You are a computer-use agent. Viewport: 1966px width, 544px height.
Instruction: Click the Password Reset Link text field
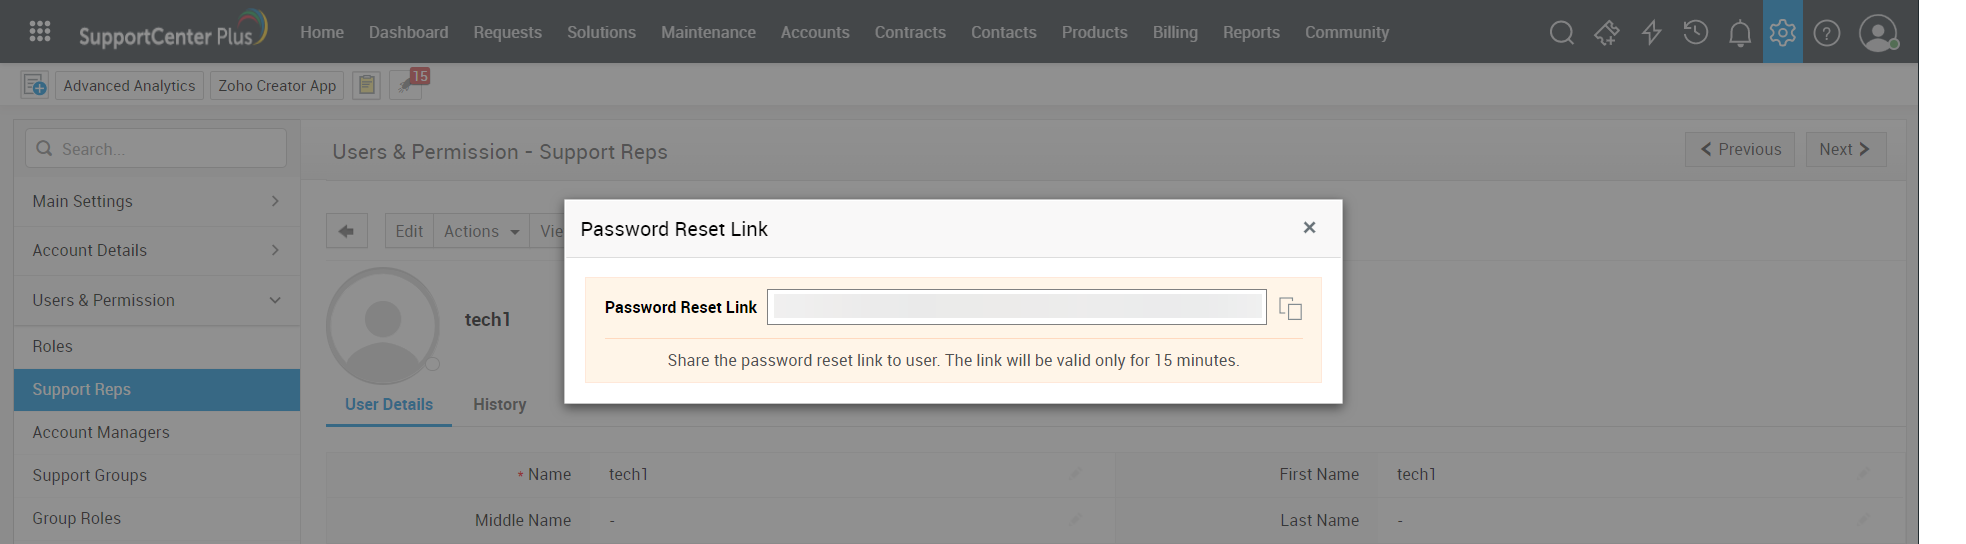[1016, 307]
